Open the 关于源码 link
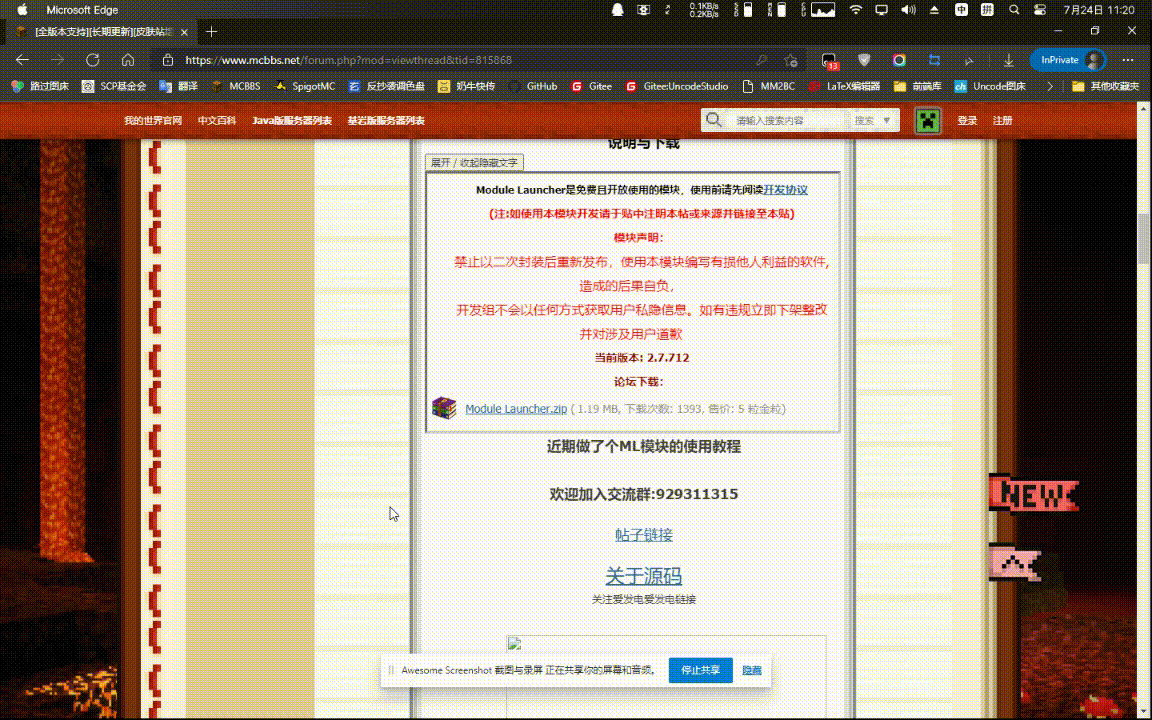 [x=644, y=576]
